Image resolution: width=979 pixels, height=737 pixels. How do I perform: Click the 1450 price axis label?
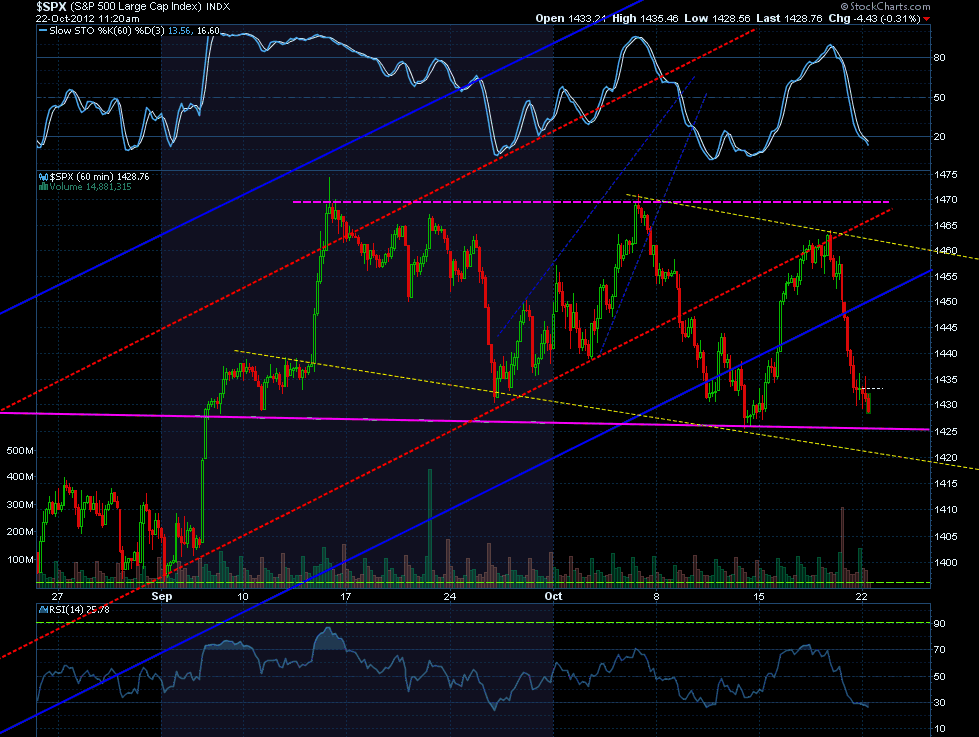tap(946, 302)
